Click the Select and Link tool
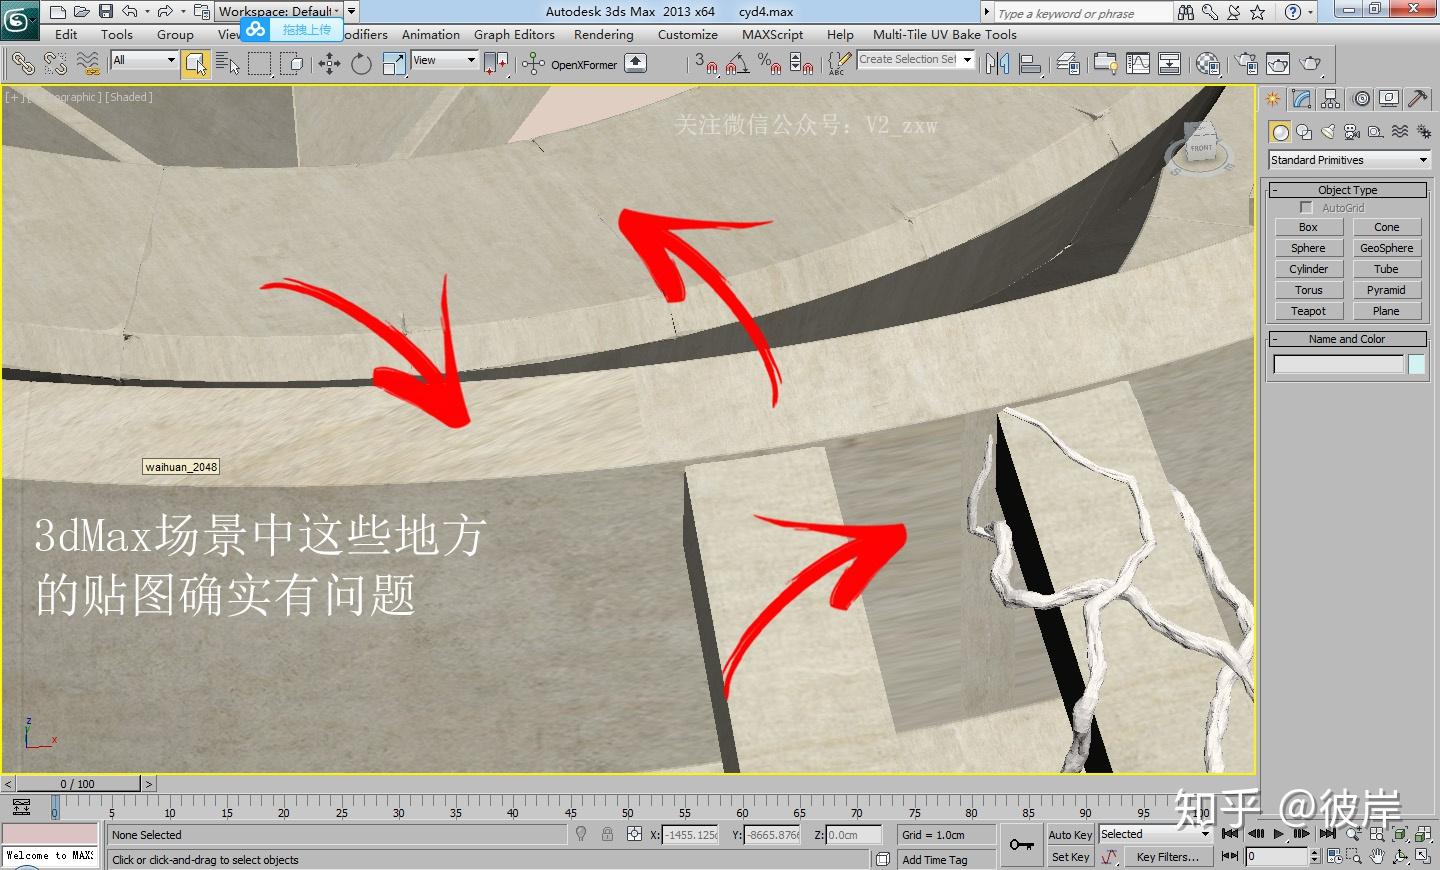 click(x=22, y=64)
